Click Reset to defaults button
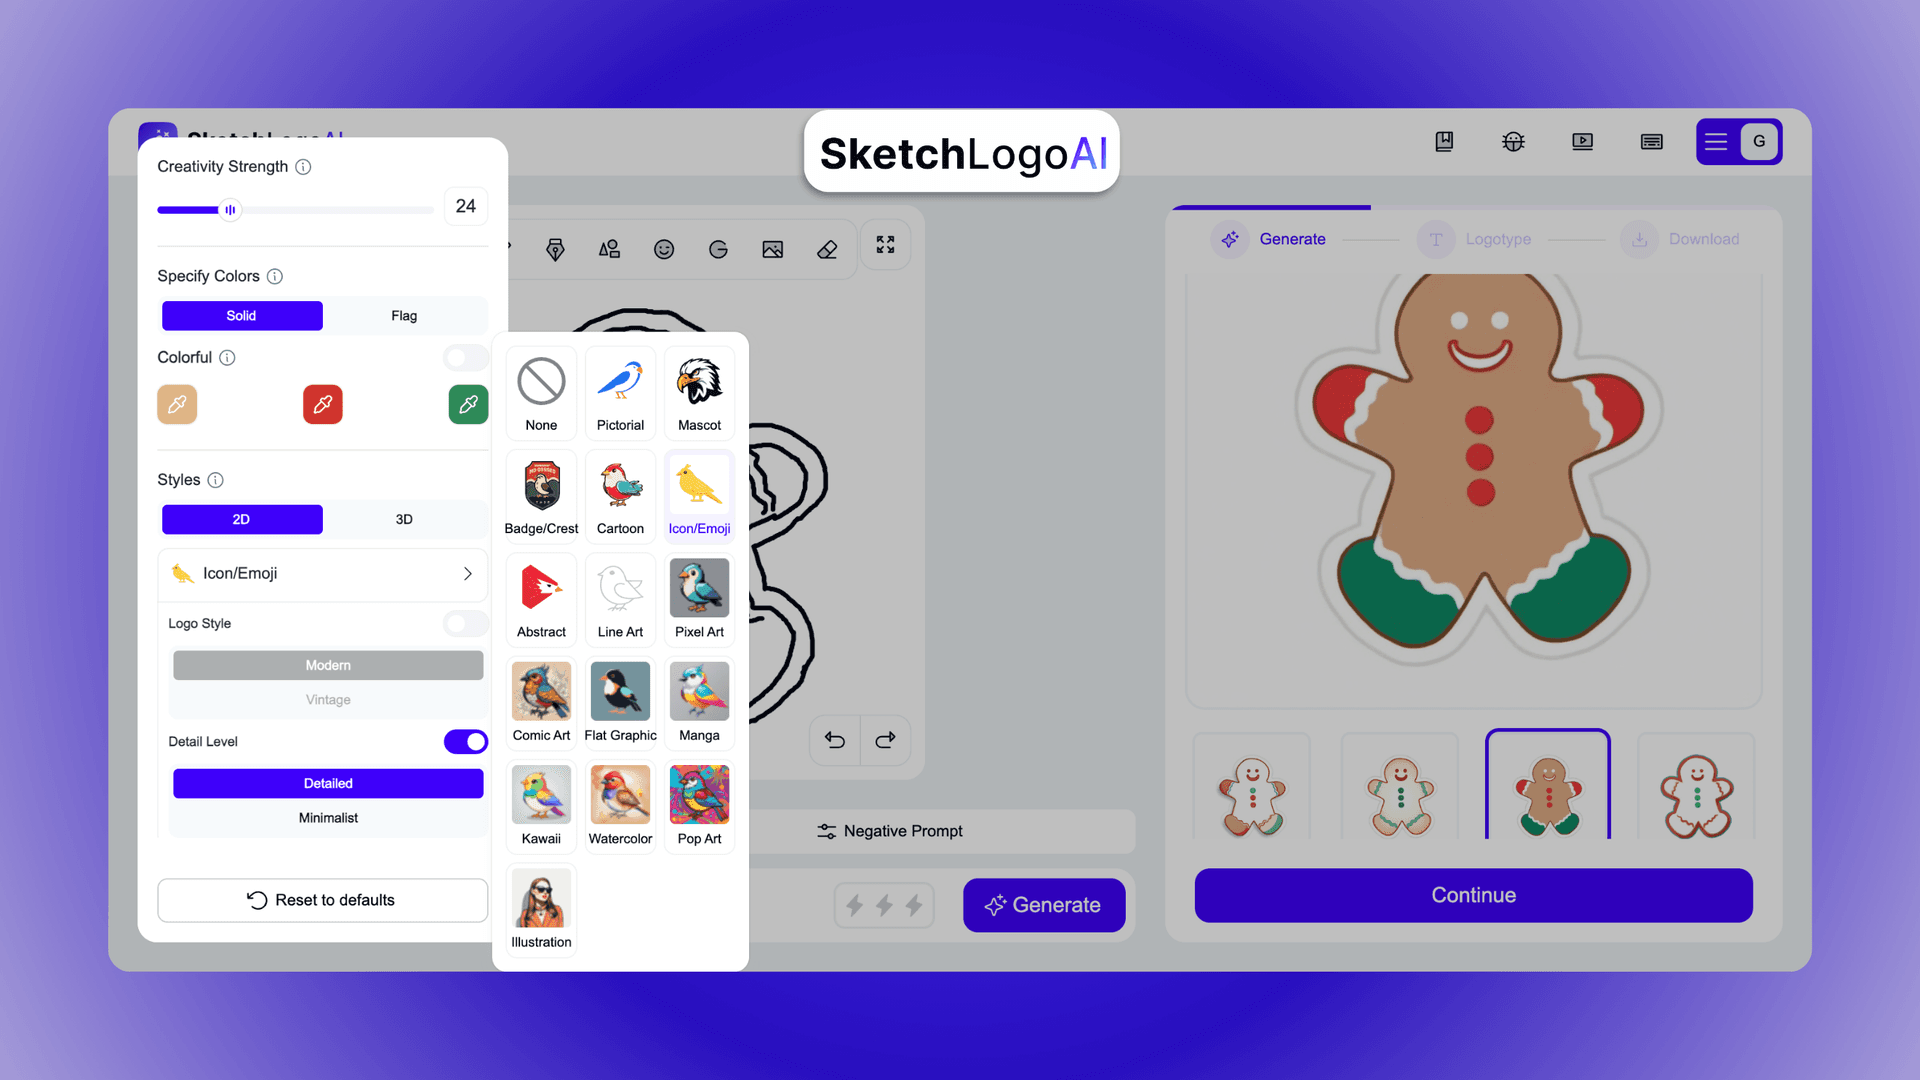Image resolution: width=1920 pixels, height=1080 pixels. (x=322, y=898)
